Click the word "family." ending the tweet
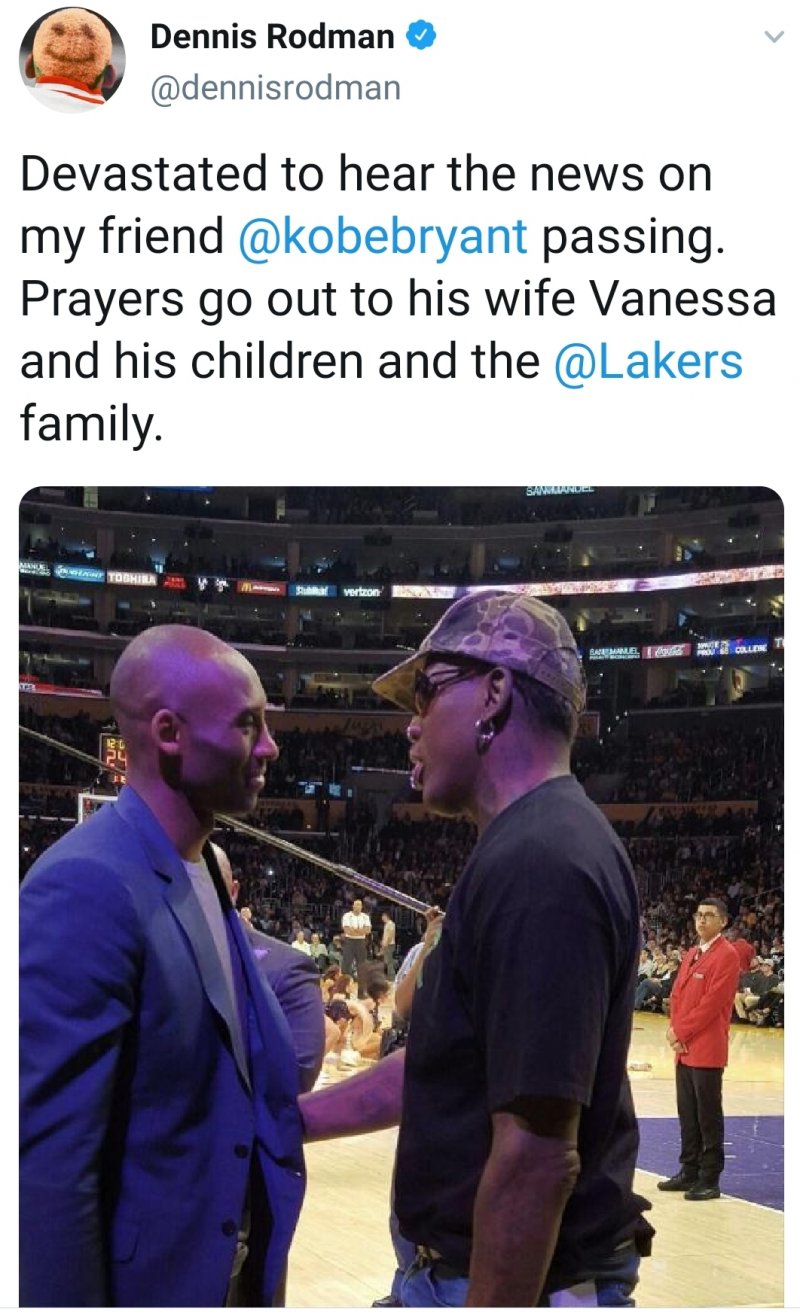 (x=90, y=424)
